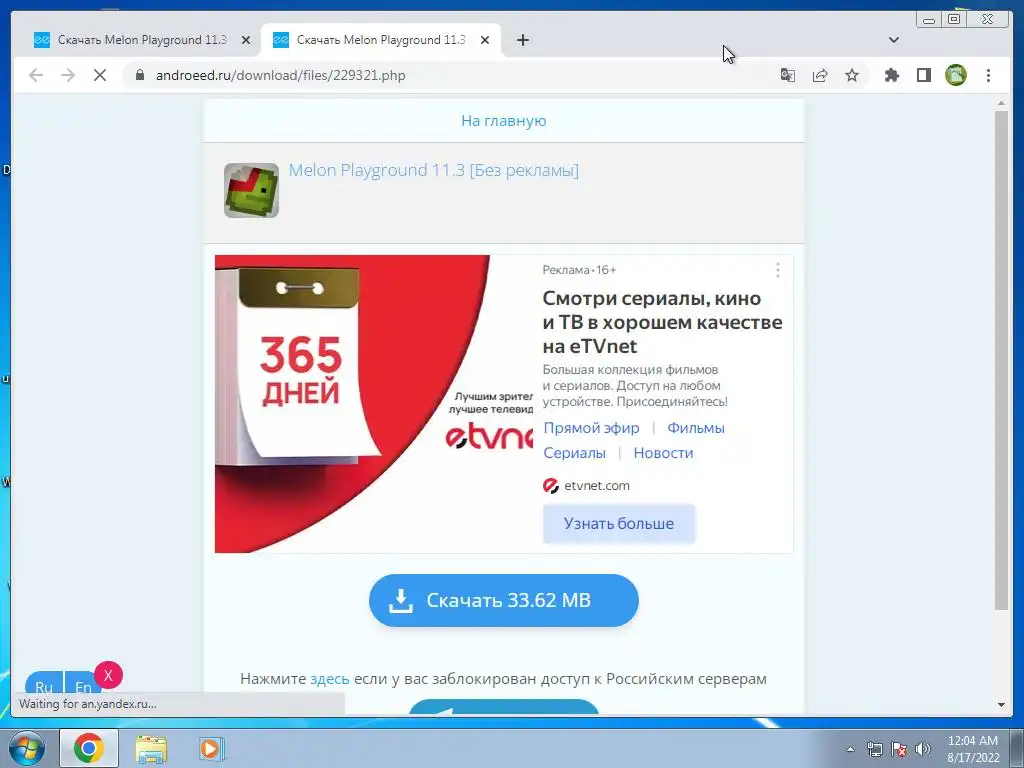Screen dimensions: 1024x768
Task: Dismiss language widget with pink X
Action: 108,675
